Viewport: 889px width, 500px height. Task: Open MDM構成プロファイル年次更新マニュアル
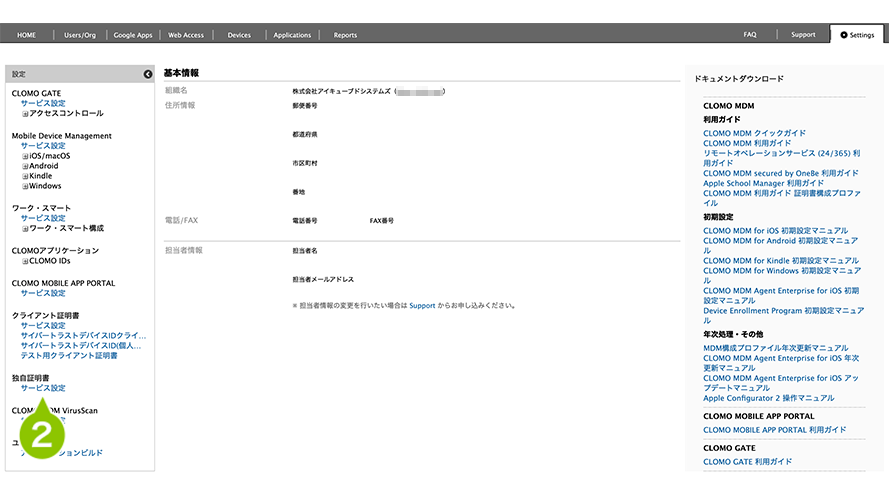[x=776, y=348]
